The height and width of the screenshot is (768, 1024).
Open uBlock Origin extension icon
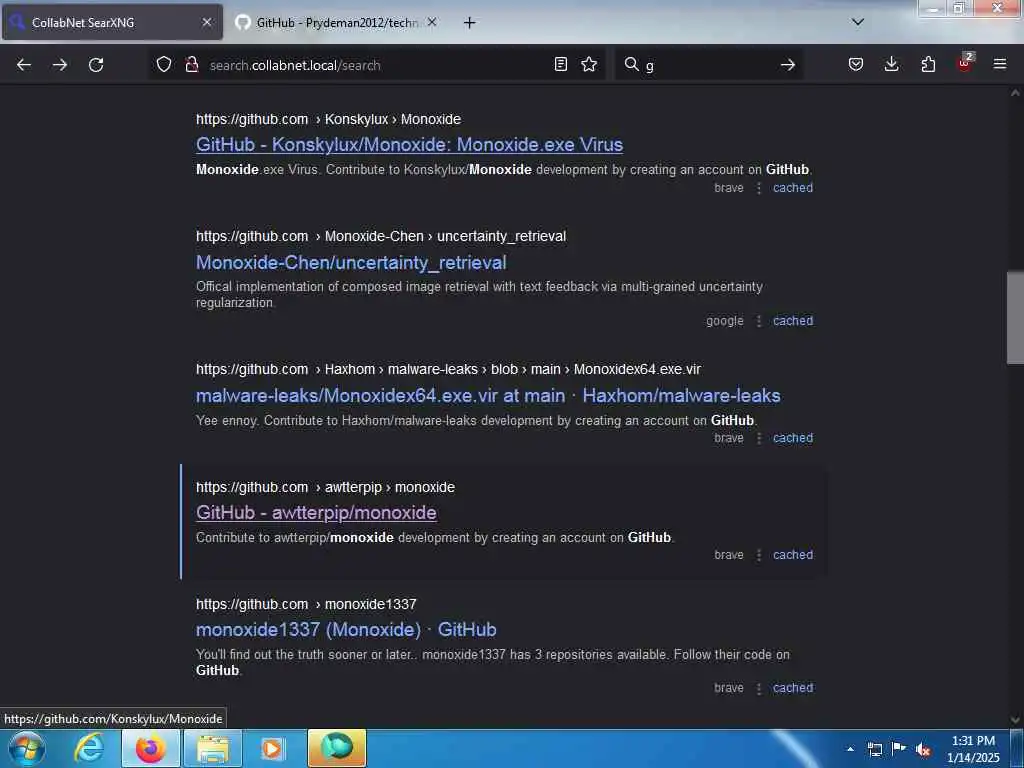965,63
